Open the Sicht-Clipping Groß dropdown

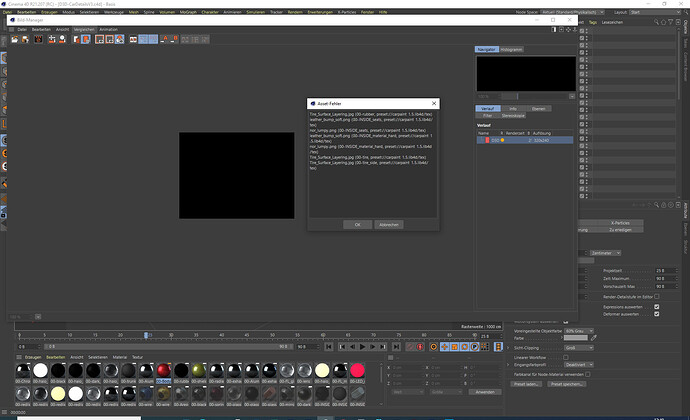tap(579, 348)
